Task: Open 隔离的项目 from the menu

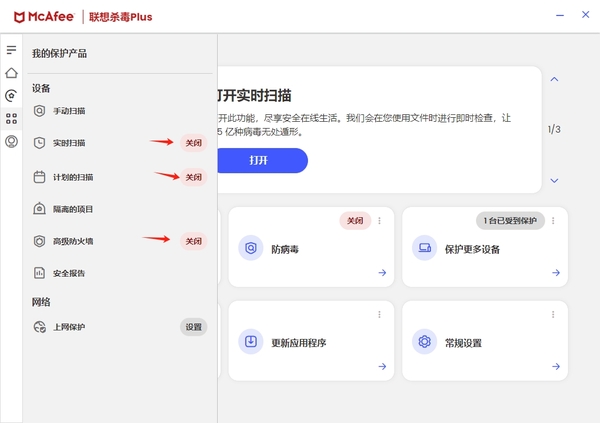Action: coord(72,209)
